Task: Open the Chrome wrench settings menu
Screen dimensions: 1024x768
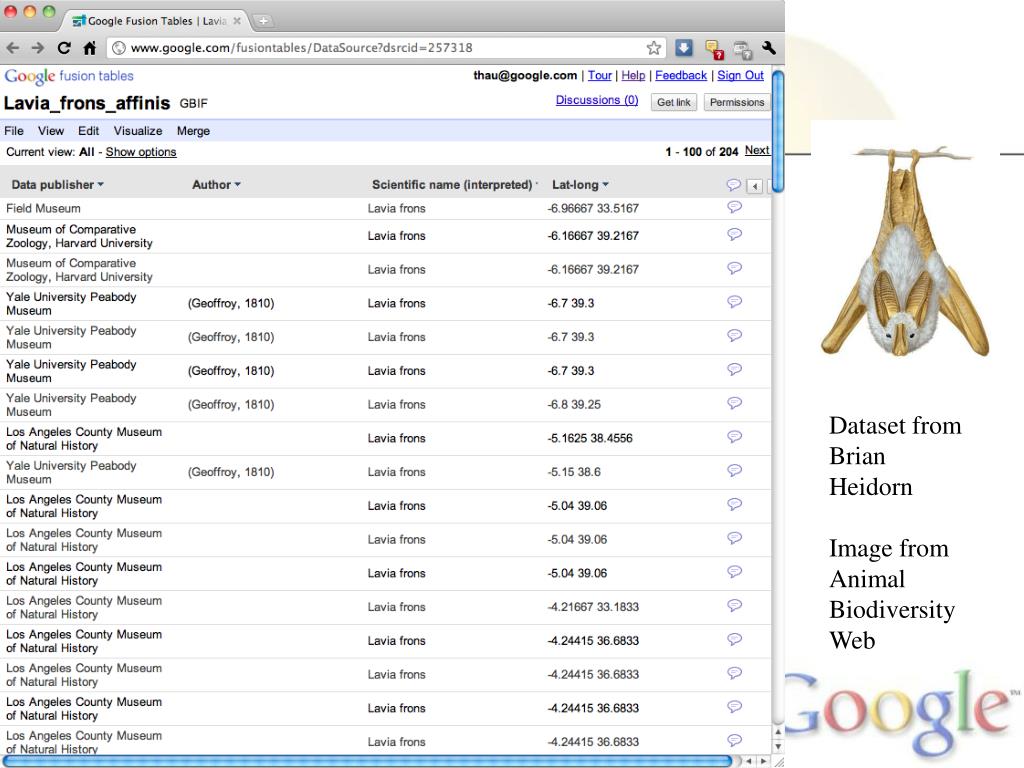Action: pos(769,47)
